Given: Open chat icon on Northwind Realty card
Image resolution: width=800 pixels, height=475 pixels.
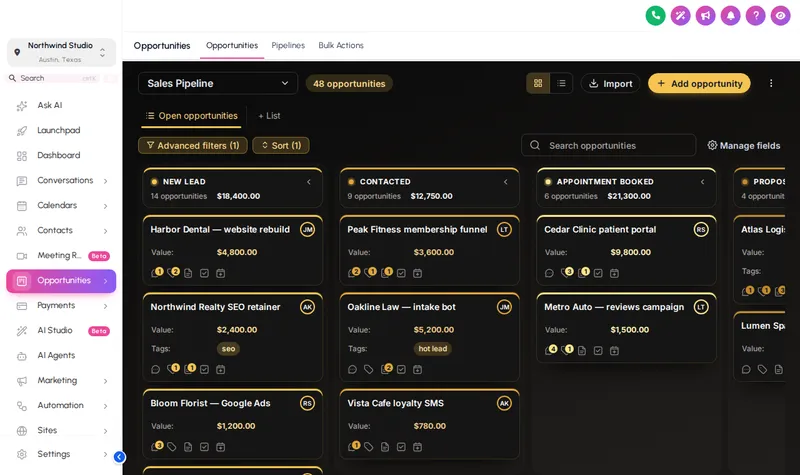Looking at the screenshot, I should pos(156,369).
